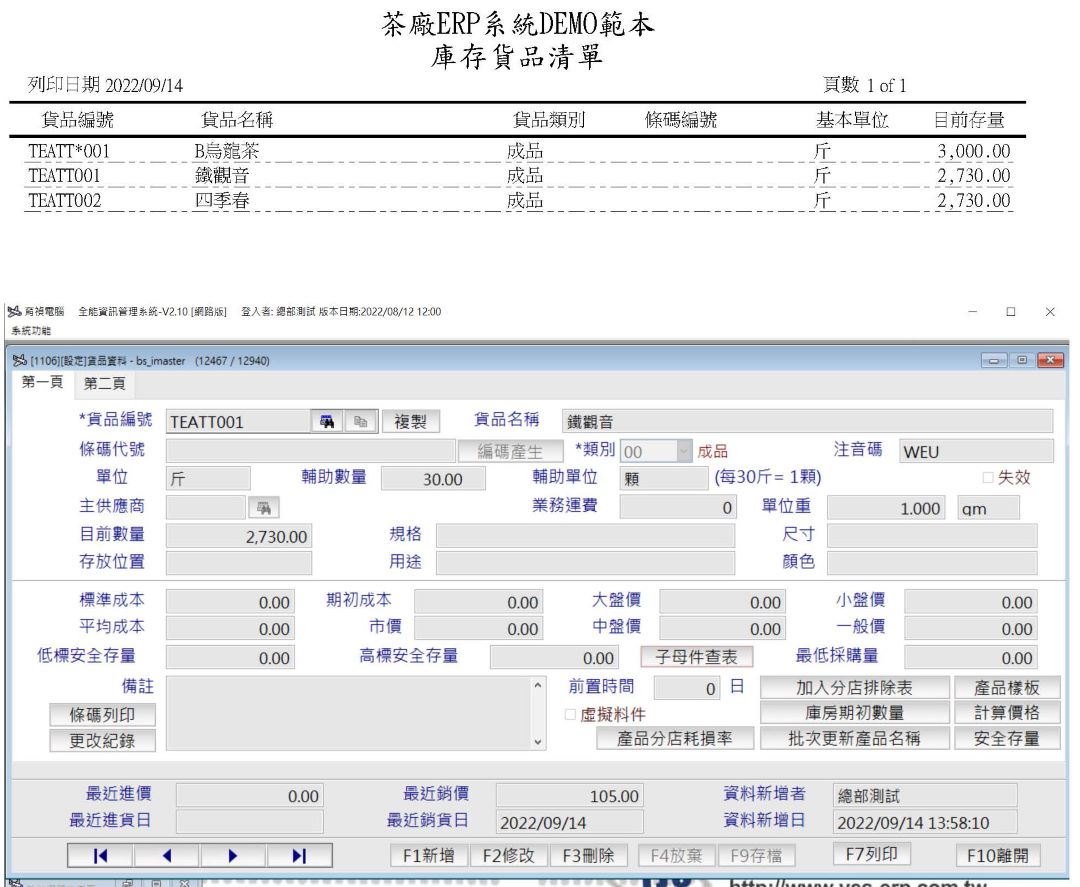Click the TEATT*001 row in inventory list
Viewport: 1080px width, 887px height.
519,151
